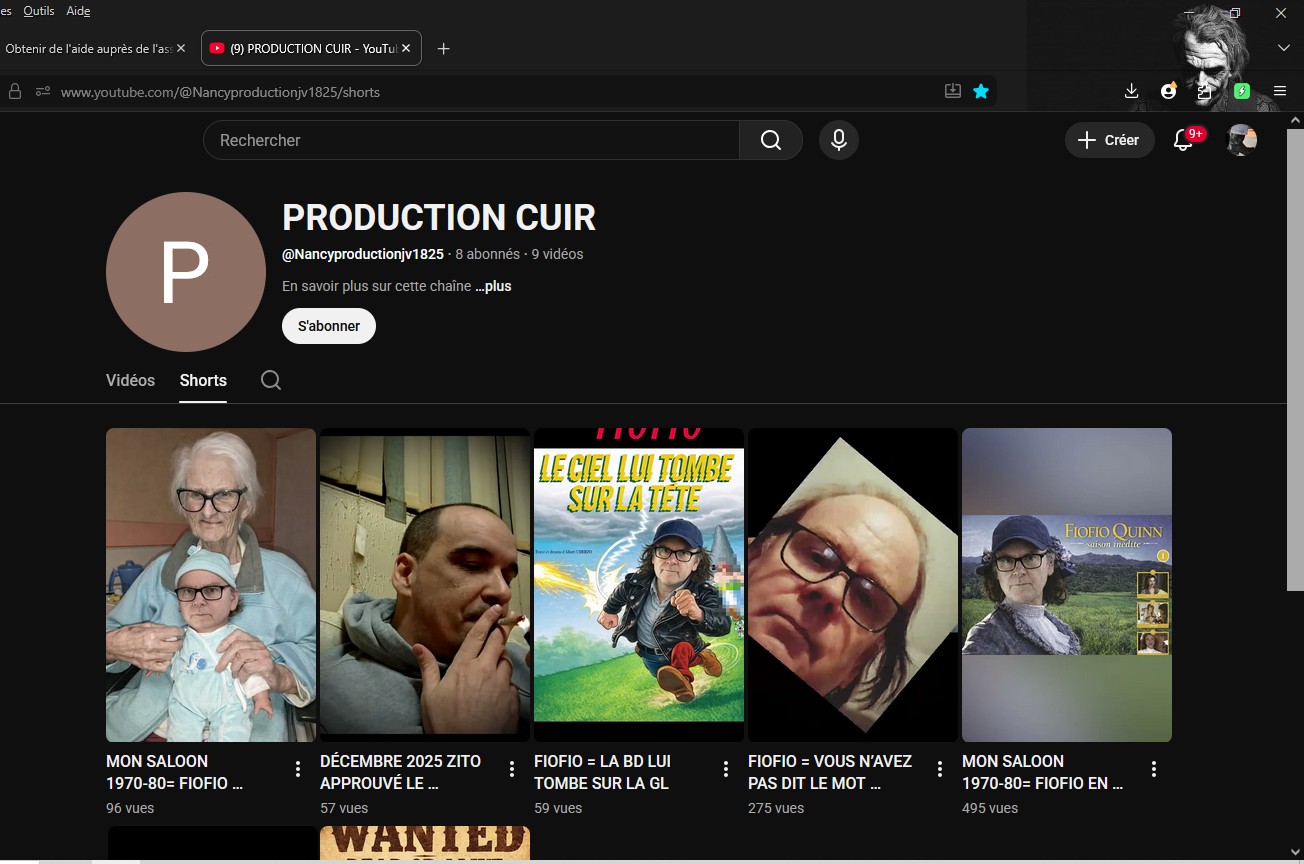Subscribe with the S'abonner button
Screen dimensions: 1304x864
point(329,326)
